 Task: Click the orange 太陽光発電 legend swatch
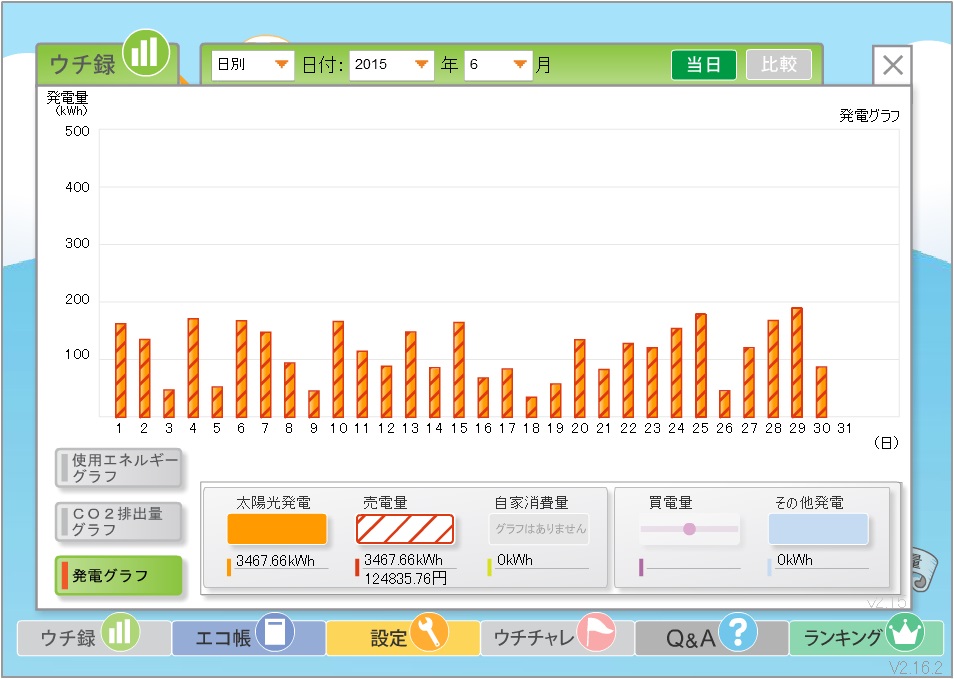tap(277, 529)
